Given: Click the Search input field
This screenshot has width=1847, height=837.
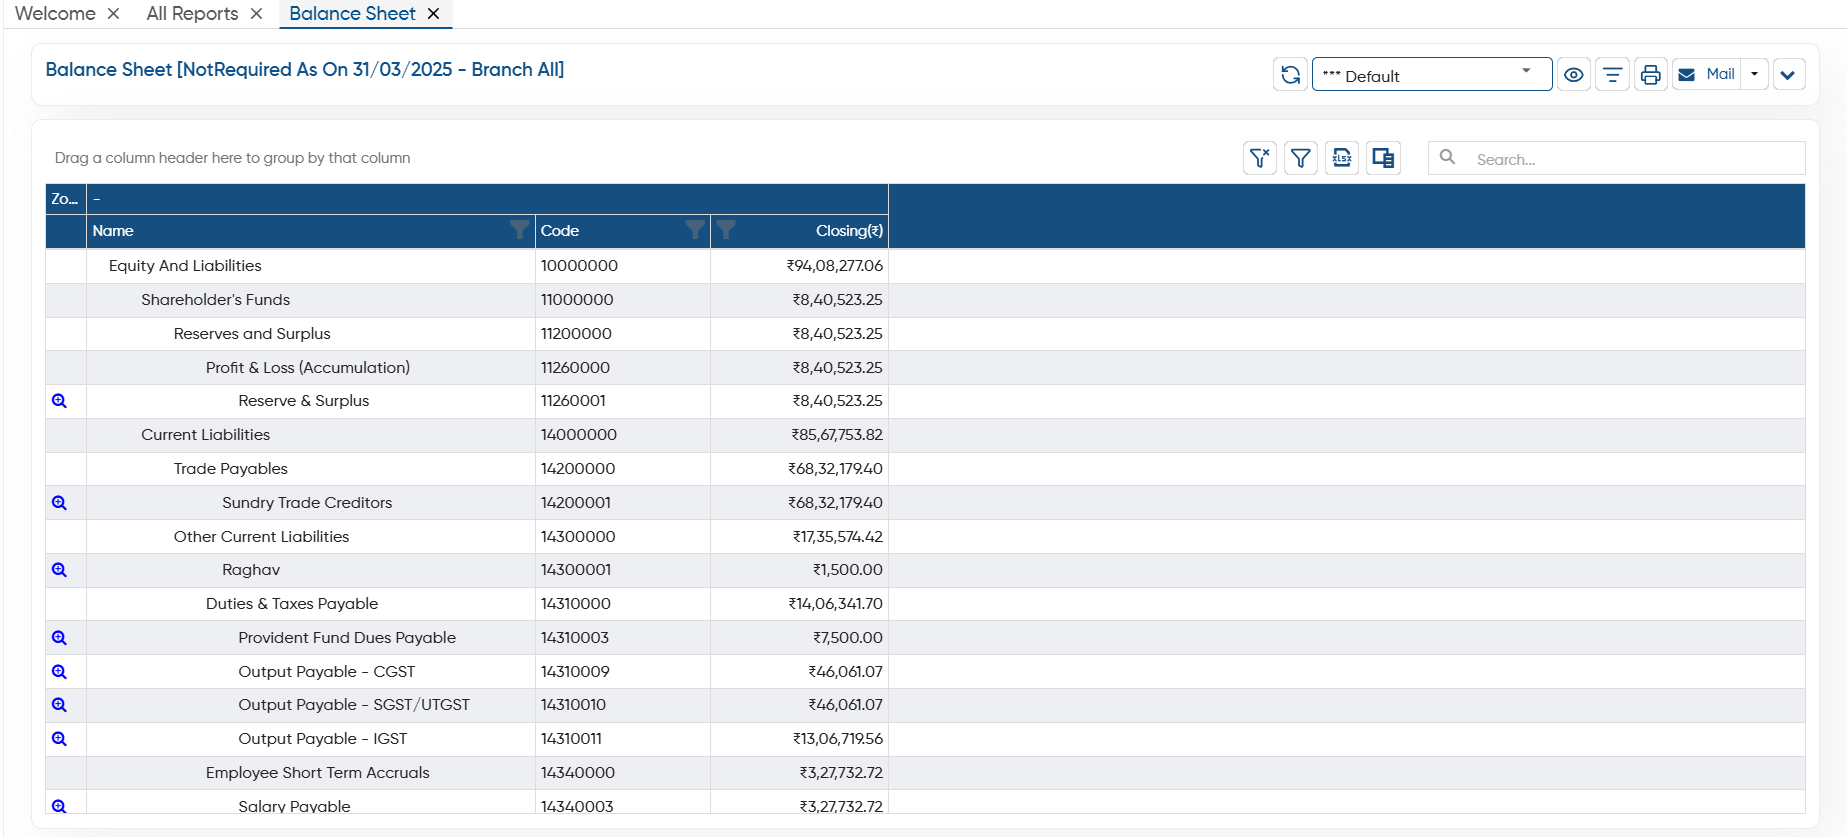Looking at the screenshot, I should (x=1617, y=159).
